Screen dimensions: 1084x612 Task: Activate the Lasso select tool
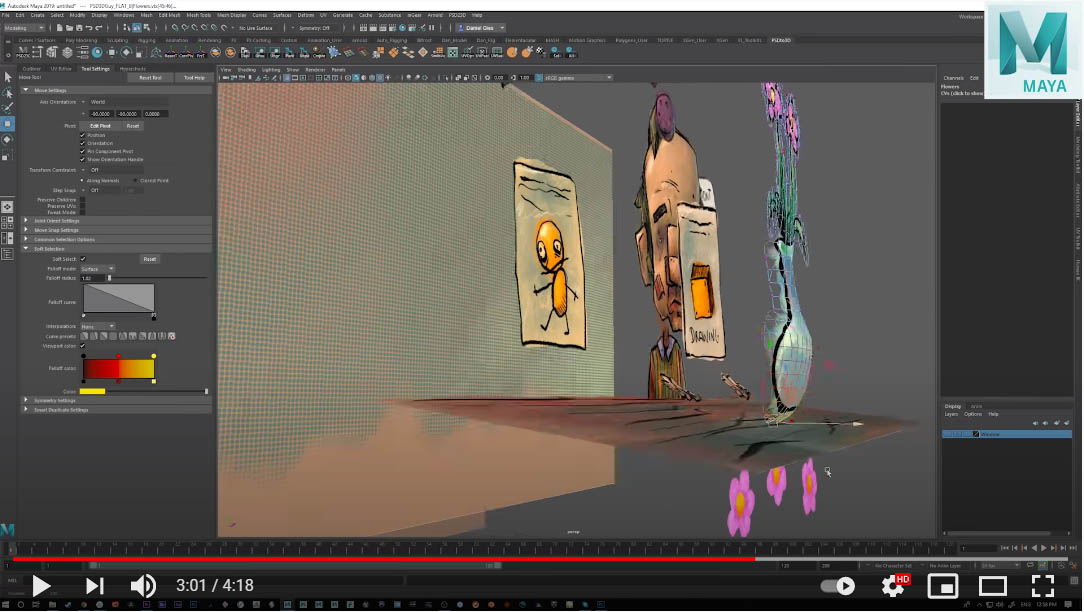click(x=8, y=93)
